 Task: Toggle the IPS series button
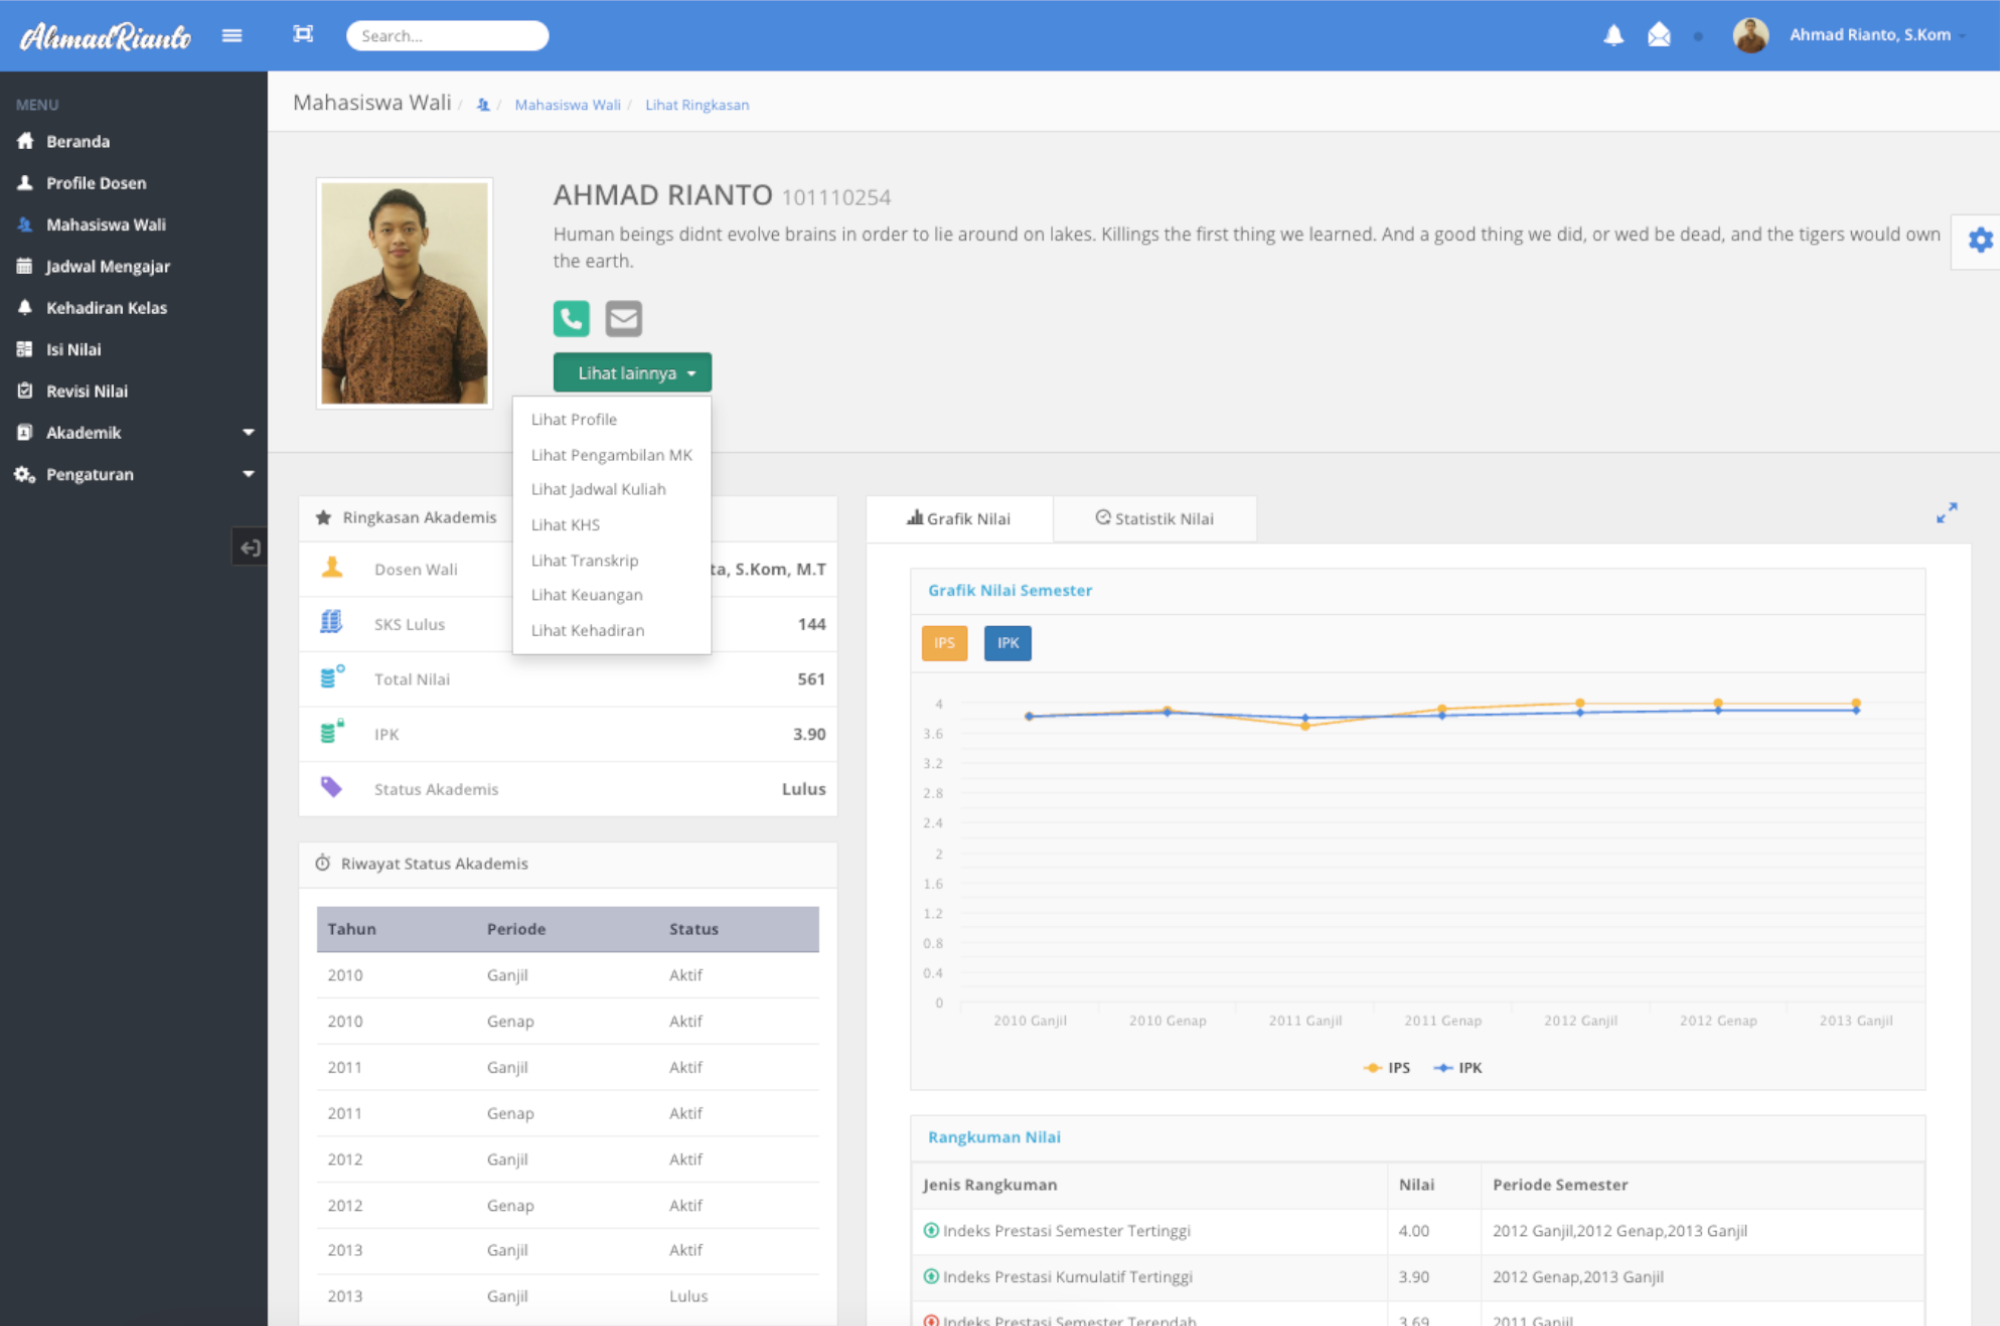coord(943,643)
